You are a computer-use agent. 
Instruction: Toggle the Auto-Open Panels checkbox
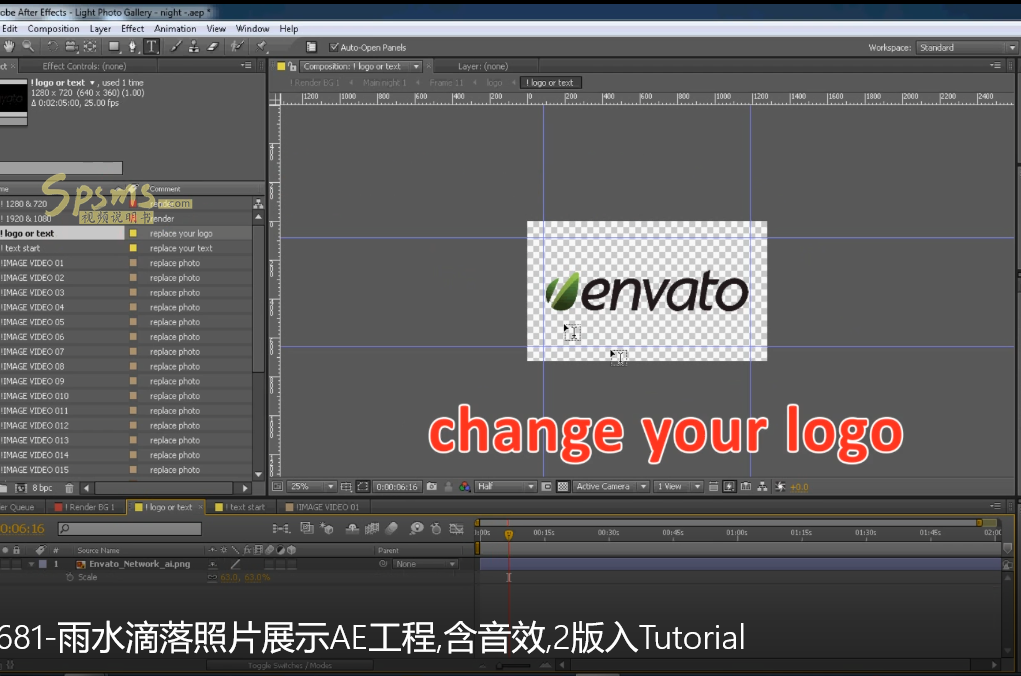[334, 47]
